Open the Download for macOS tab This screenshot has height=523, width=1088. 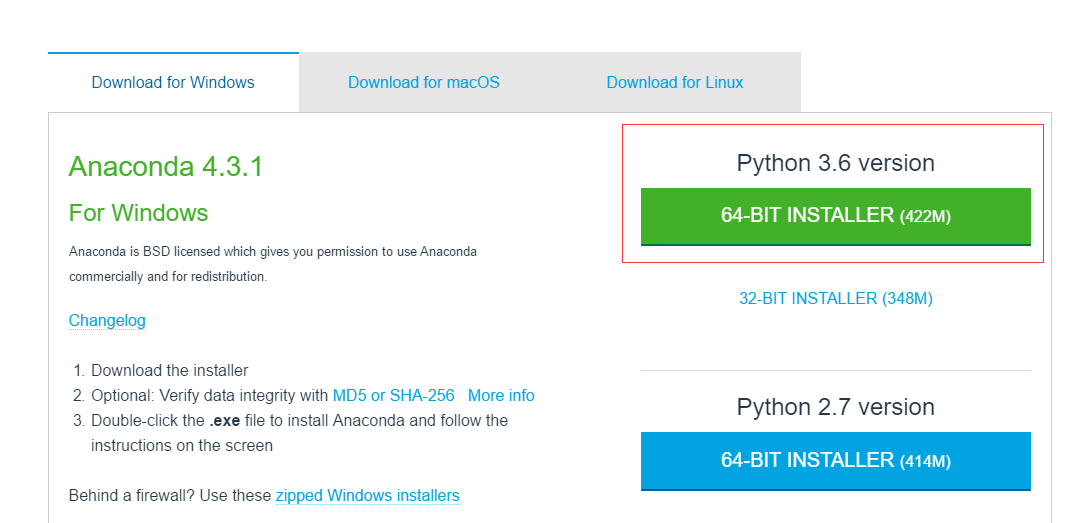click(424, 82)
